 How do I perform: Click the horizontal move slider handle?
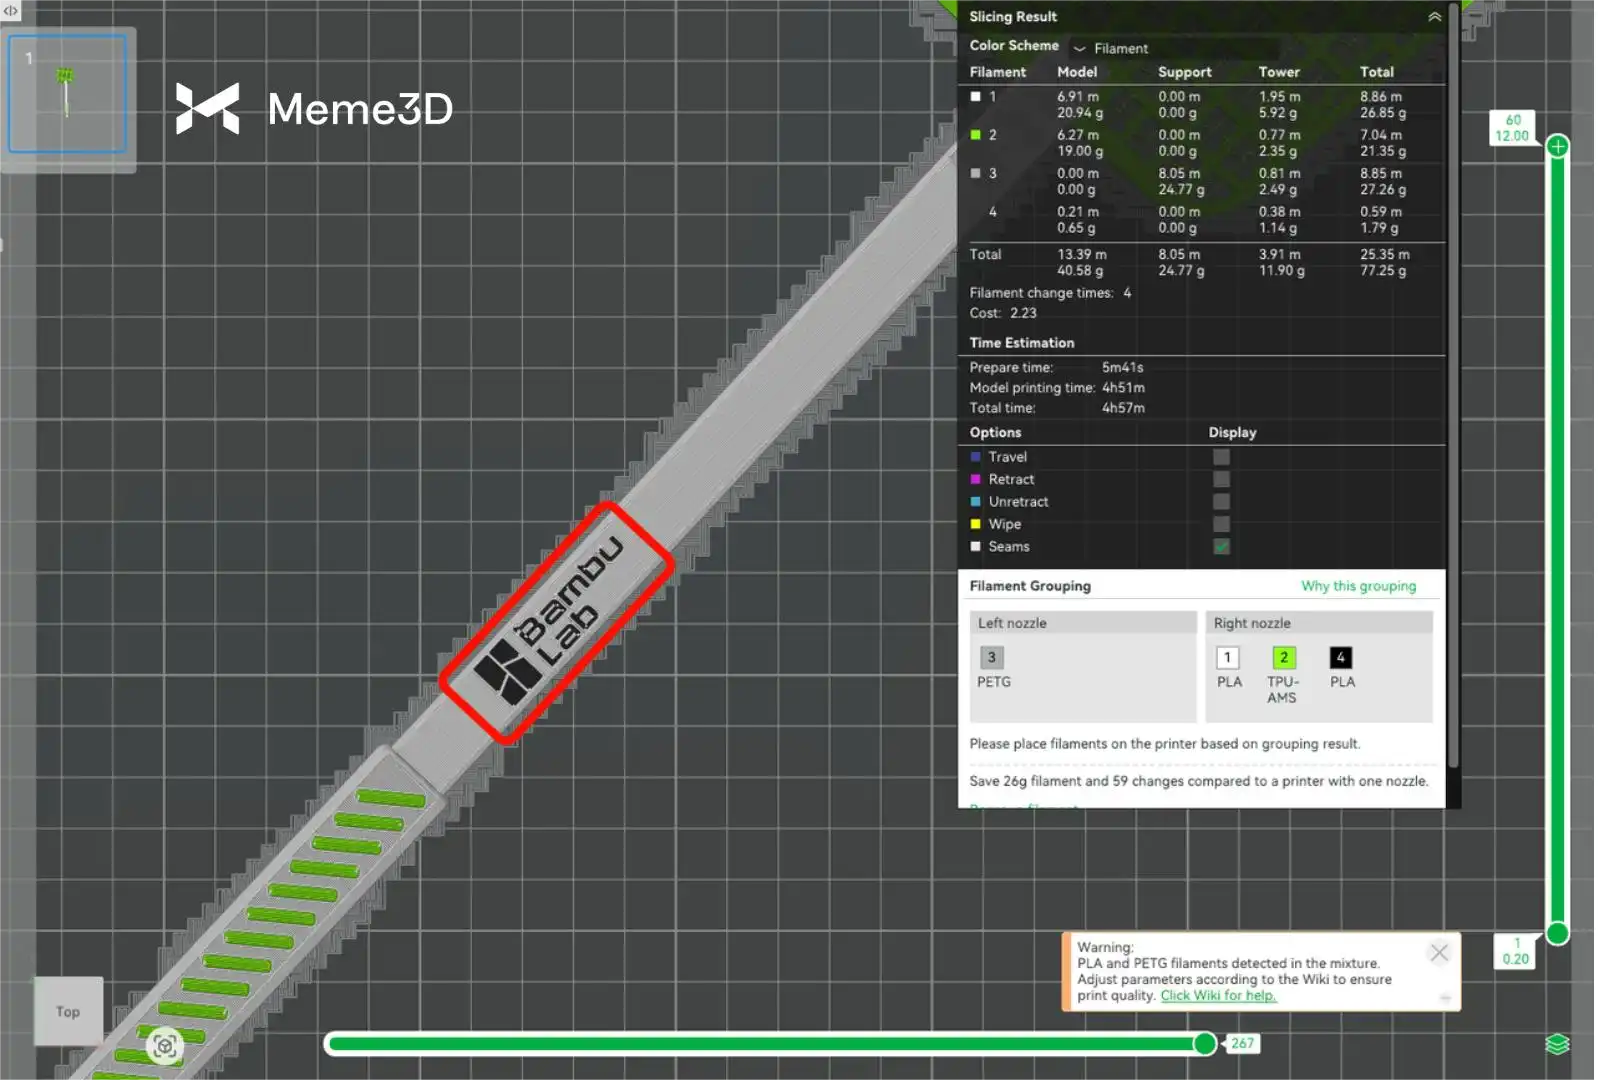[1205, 1044]
